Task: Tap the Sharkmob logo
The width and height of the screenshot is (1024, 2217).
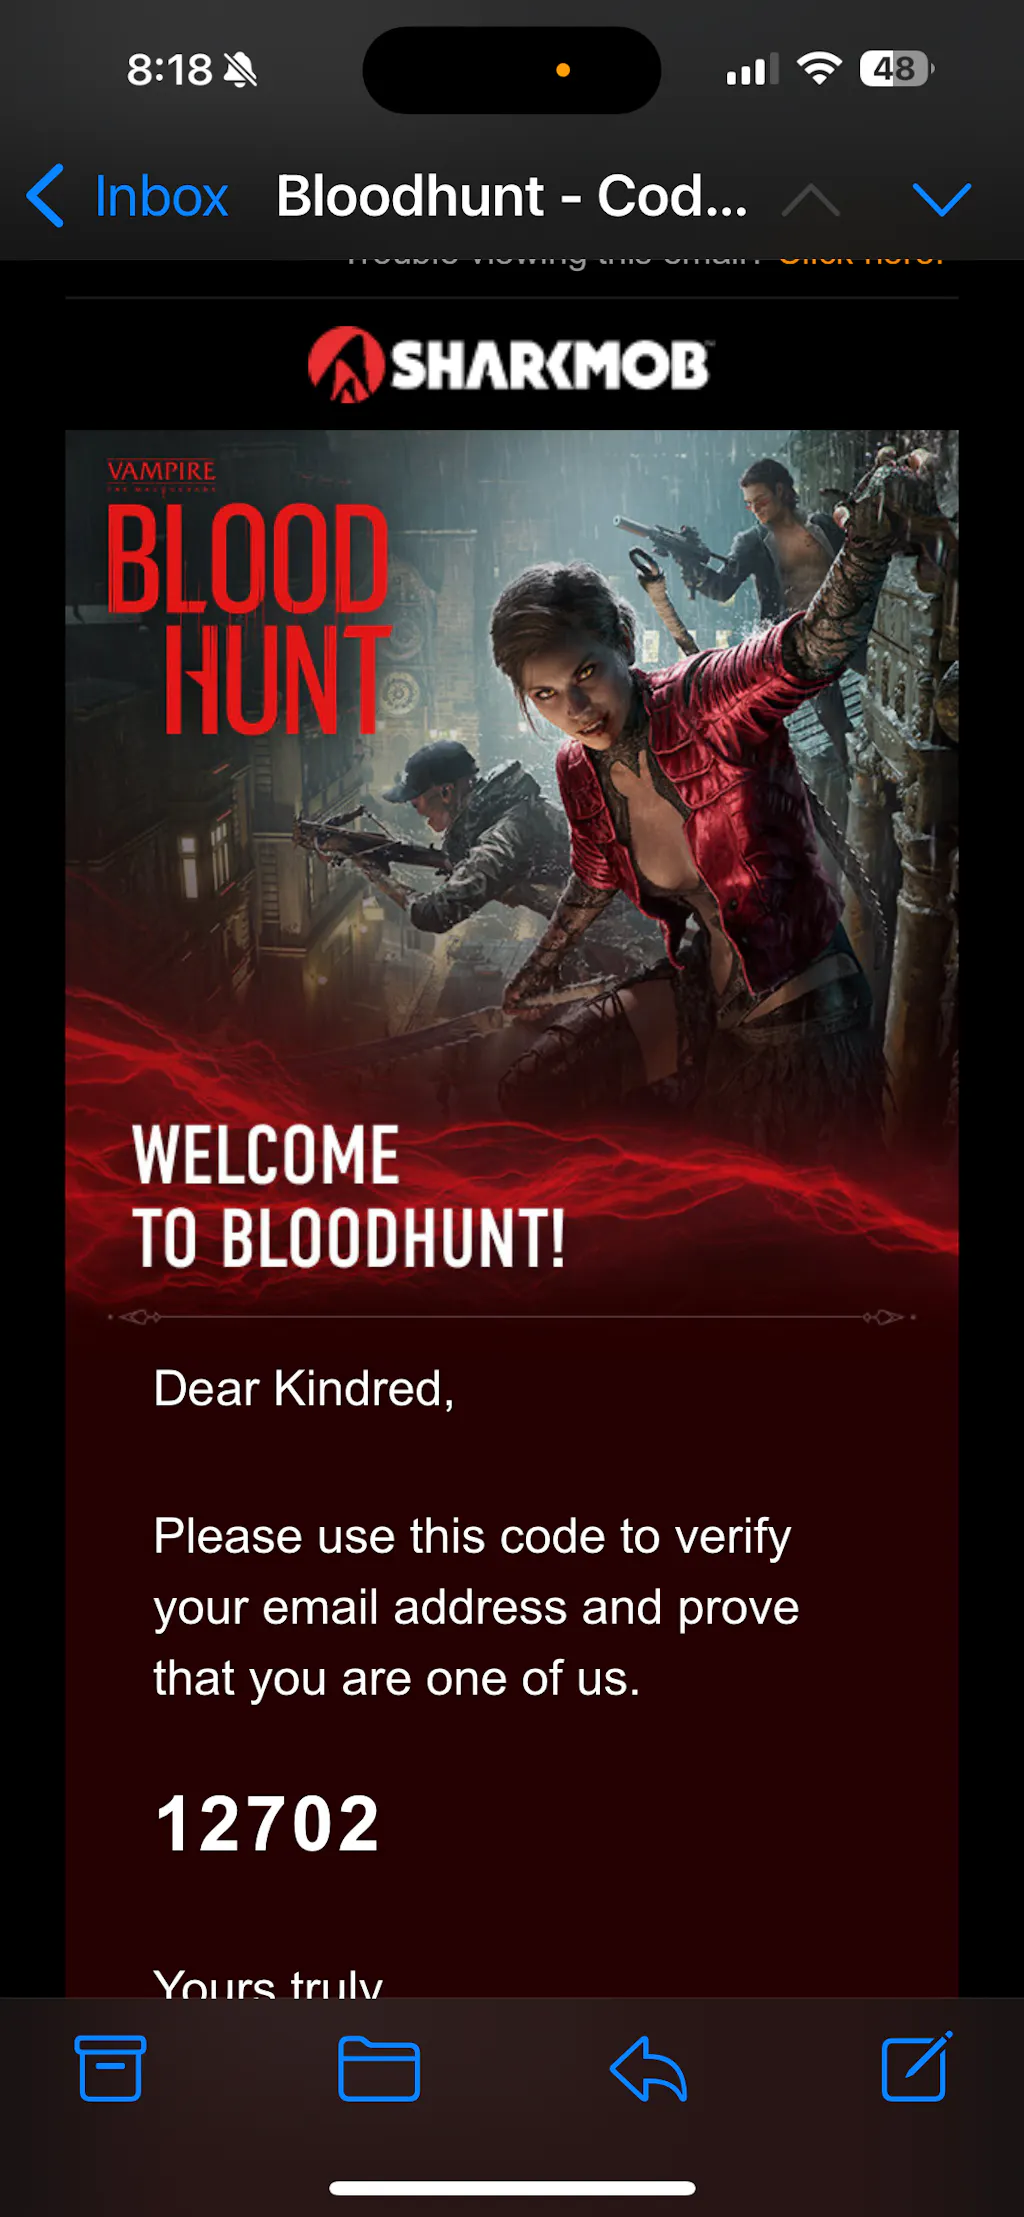Action: click(510, 365)
